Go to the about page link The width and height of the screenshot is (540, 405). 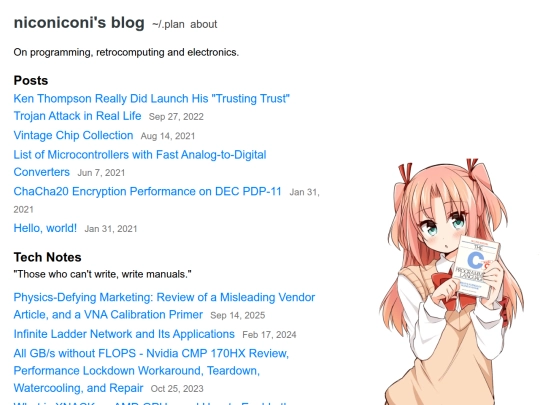click(204, 24)
